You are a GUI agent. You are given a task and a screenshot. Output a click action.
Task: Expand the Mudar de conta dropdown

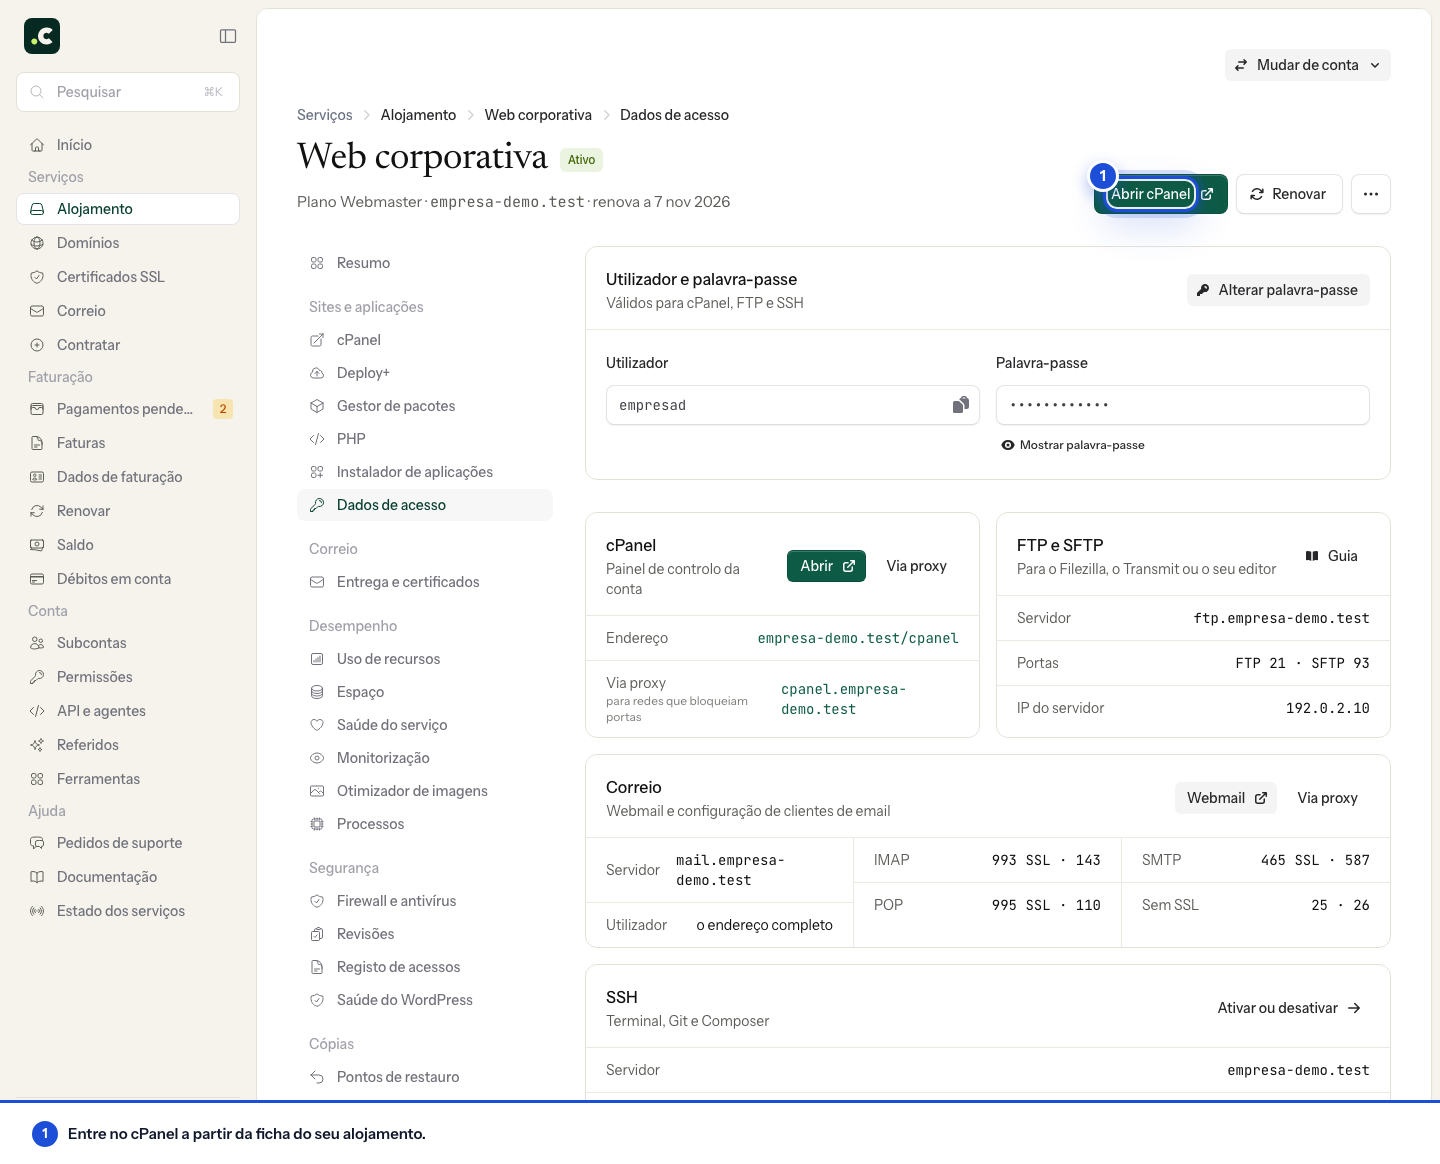coord(1308,65)
